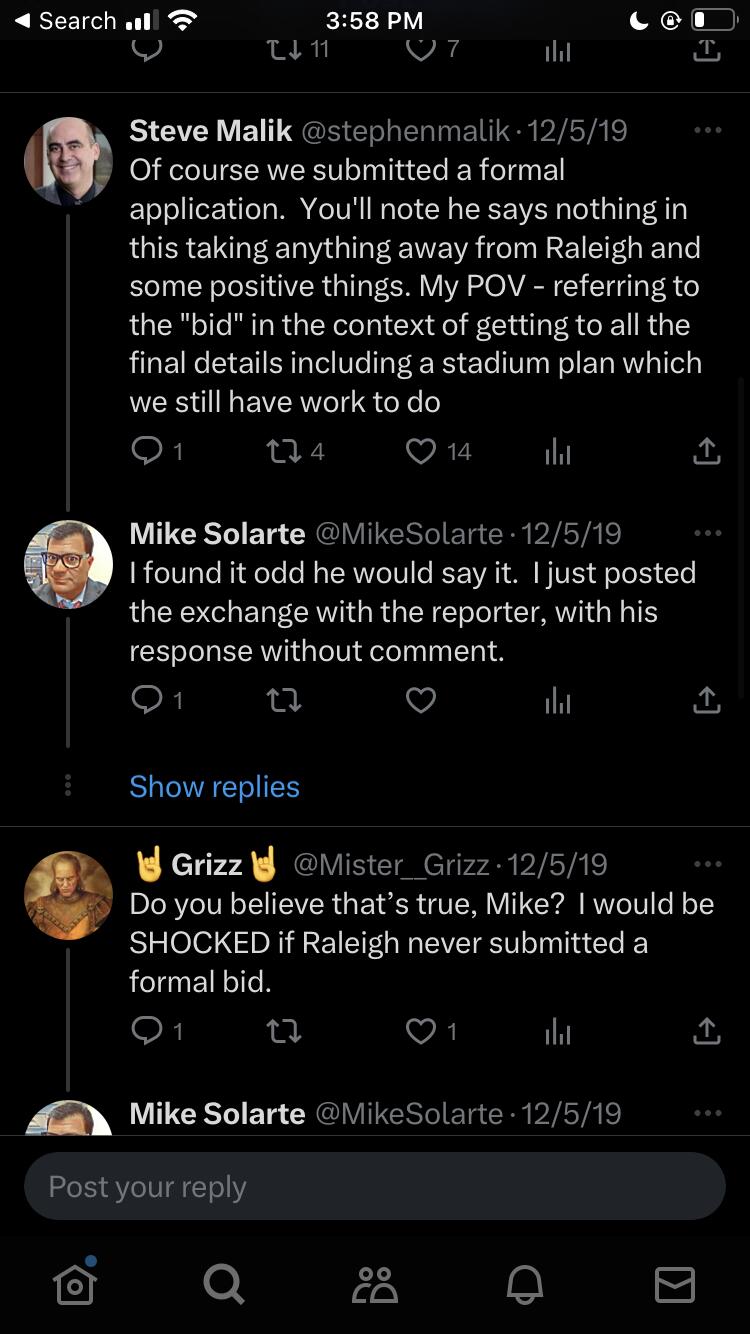
Task: Open more options for Grizz's tweet
Action: tap(707, 864)
